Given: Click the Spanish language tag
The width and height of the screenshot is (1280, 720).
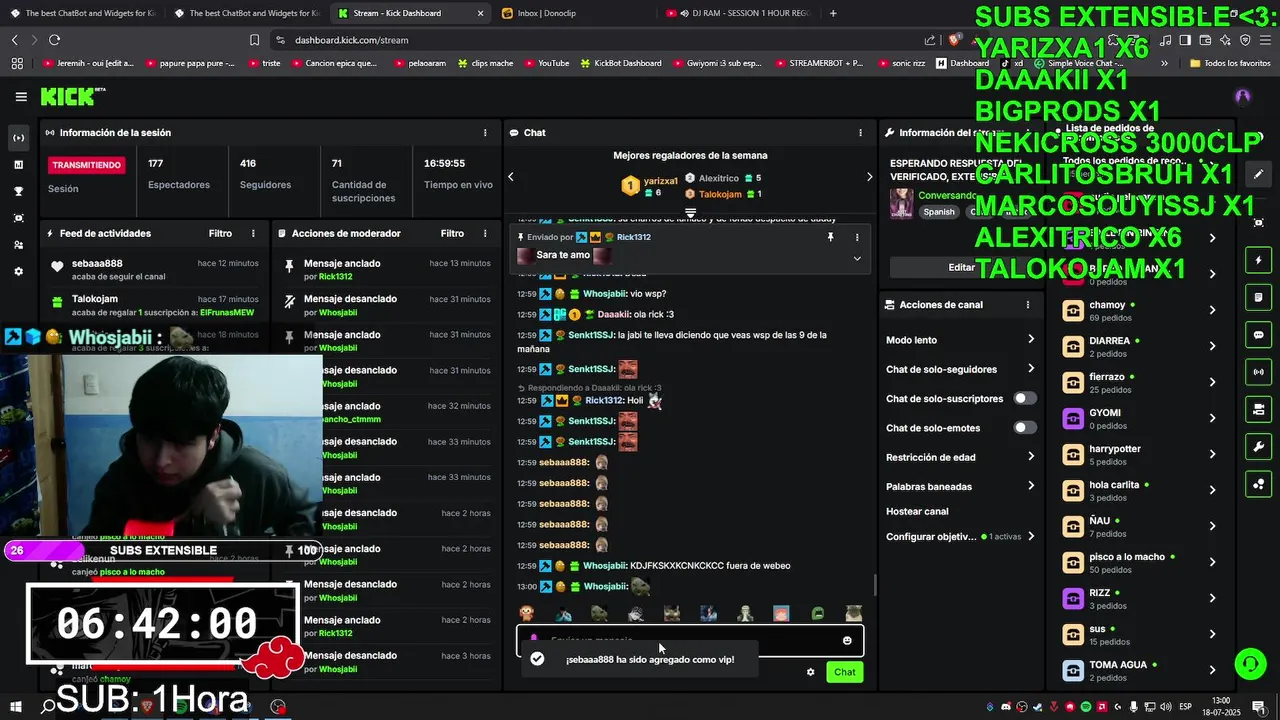Looking at the screenshot, I should (x=939, y=212).
